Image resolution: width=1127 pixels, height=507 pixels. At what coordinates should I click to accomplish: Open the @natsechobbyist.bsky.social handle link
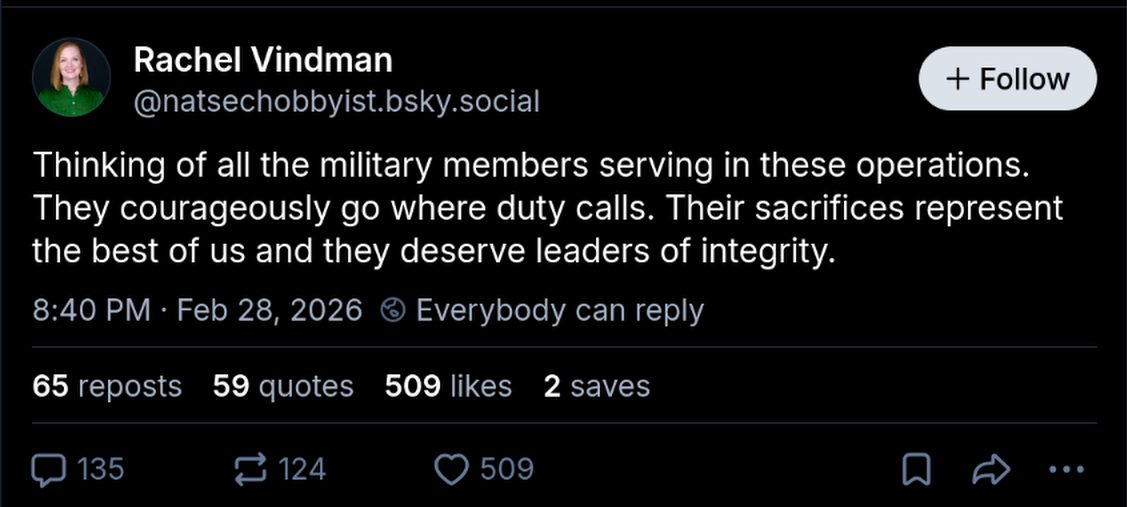(336, 101)
